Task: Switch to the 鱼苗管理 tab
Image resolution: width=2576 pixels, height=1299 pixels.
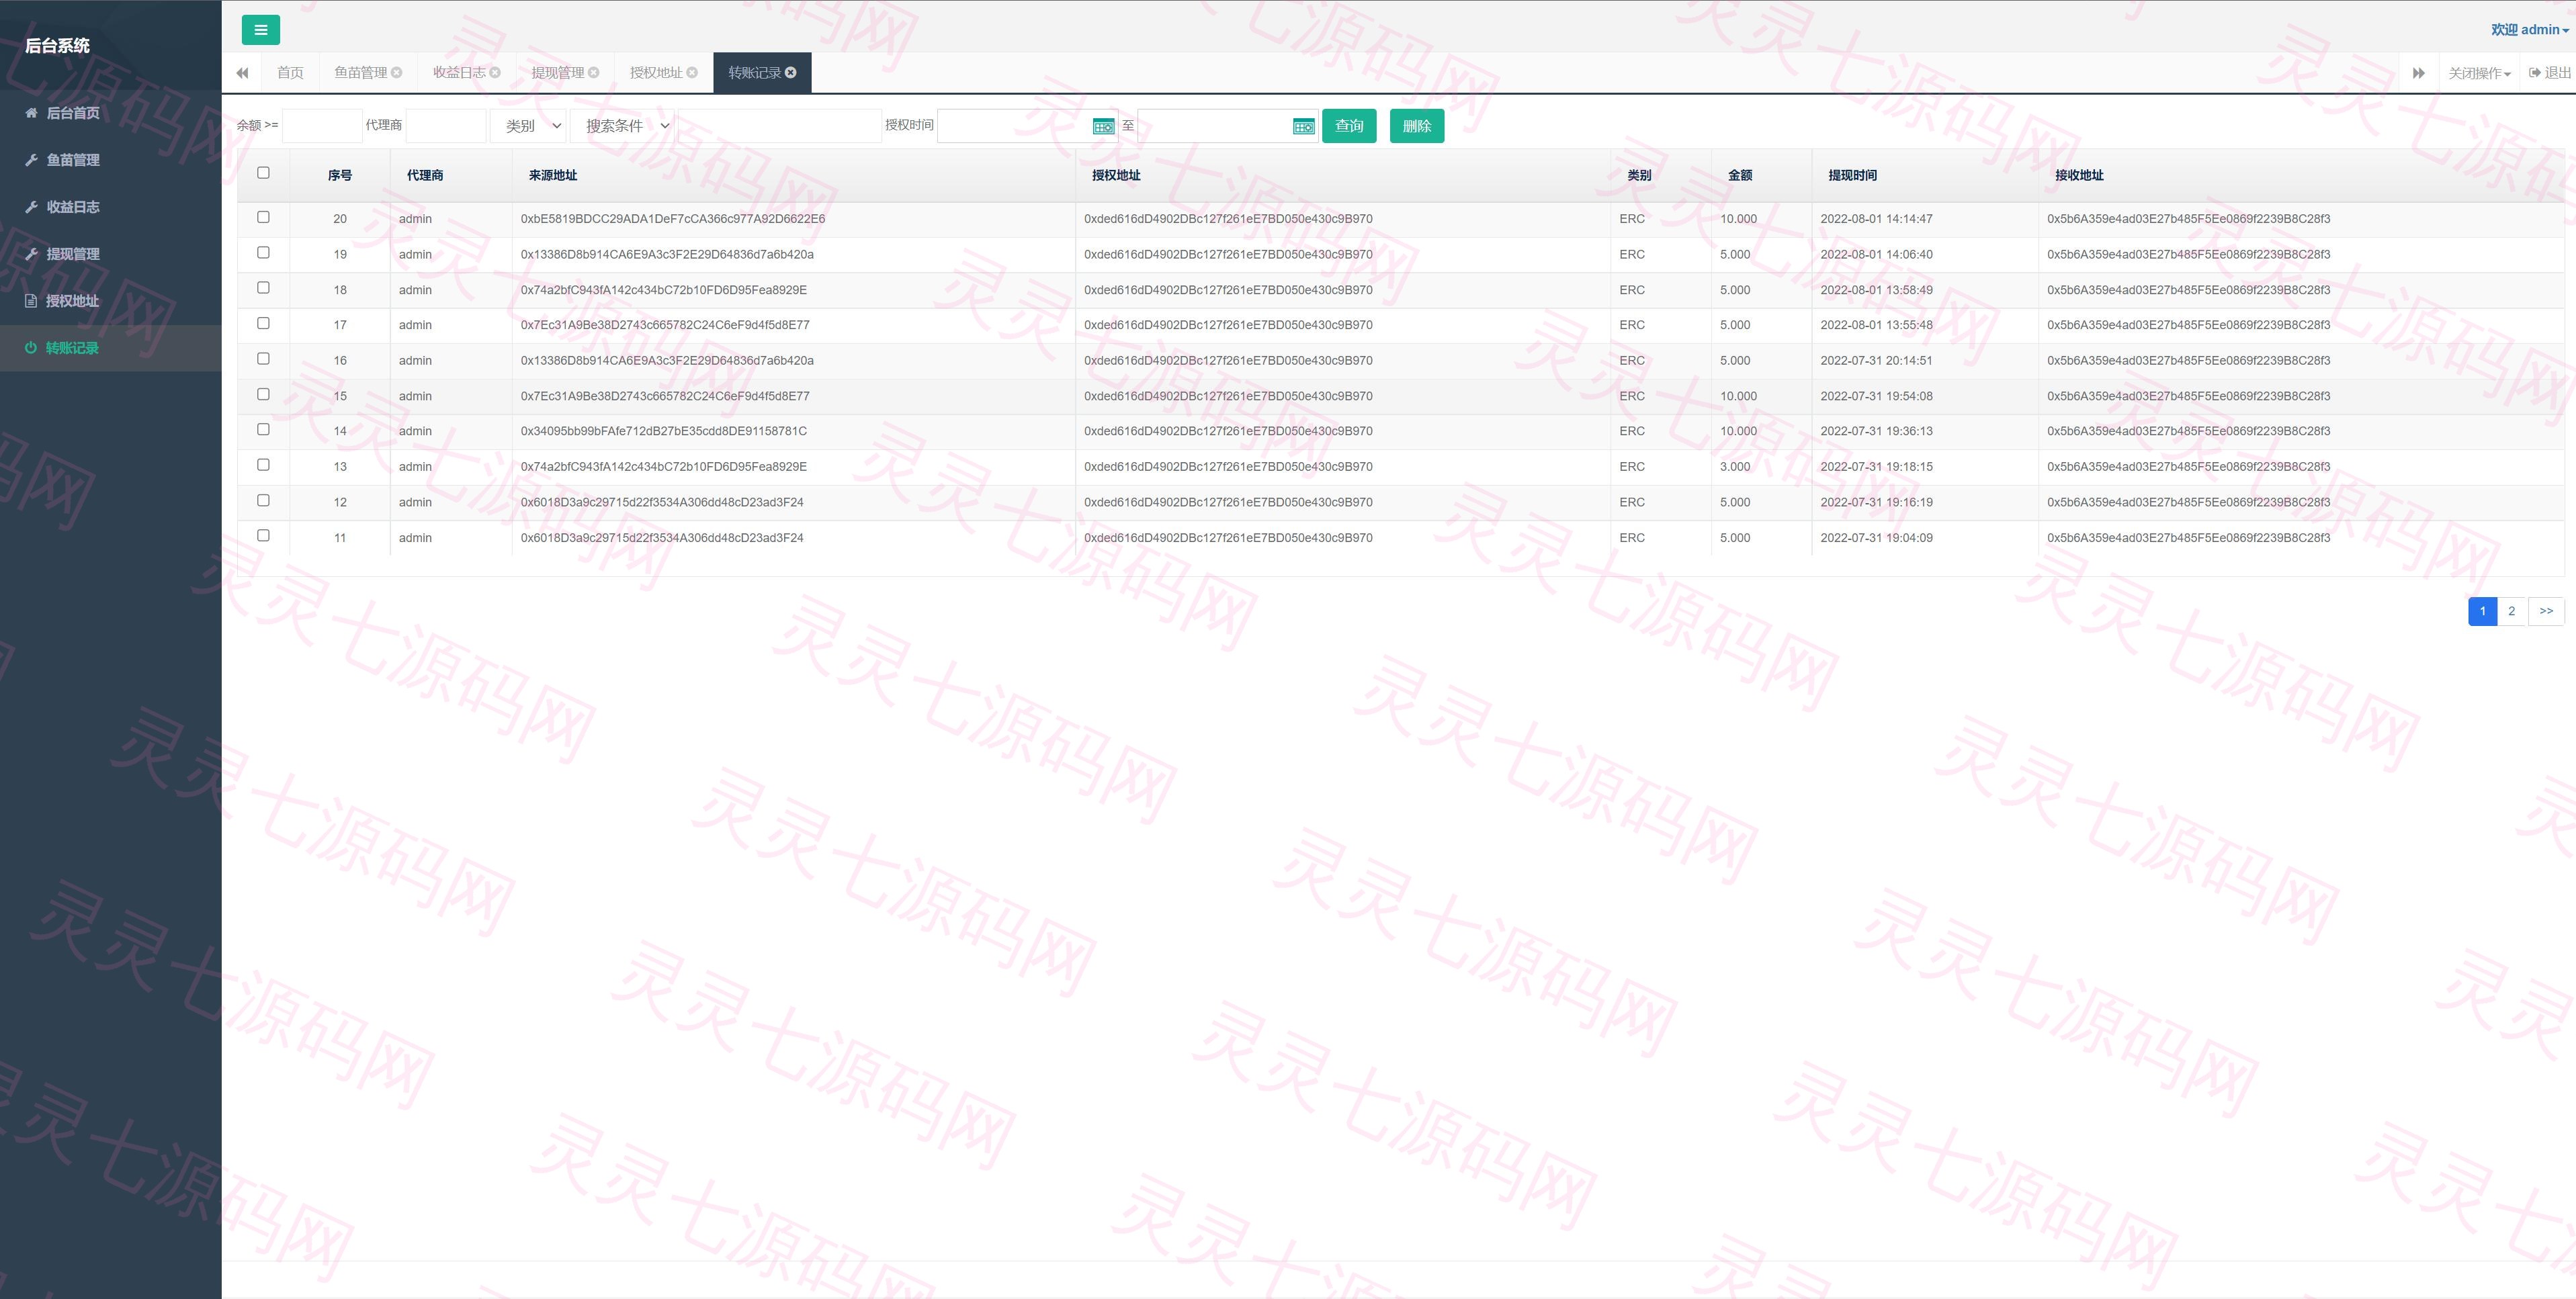Action: point(360,72)
